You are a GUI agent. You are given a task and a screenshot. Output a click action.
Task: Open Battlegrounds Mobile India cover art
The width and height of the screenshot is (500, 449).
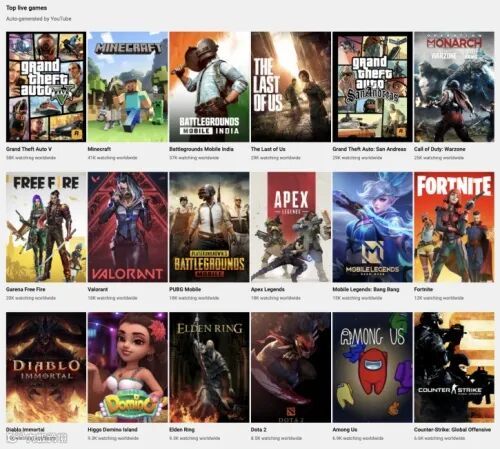(x=209, y=87)
